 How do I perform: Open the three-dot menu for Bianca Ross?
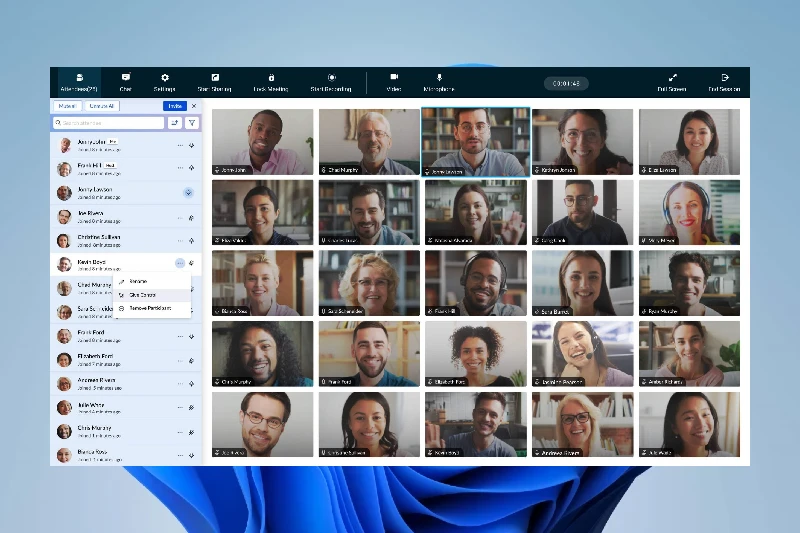(180, 455)
